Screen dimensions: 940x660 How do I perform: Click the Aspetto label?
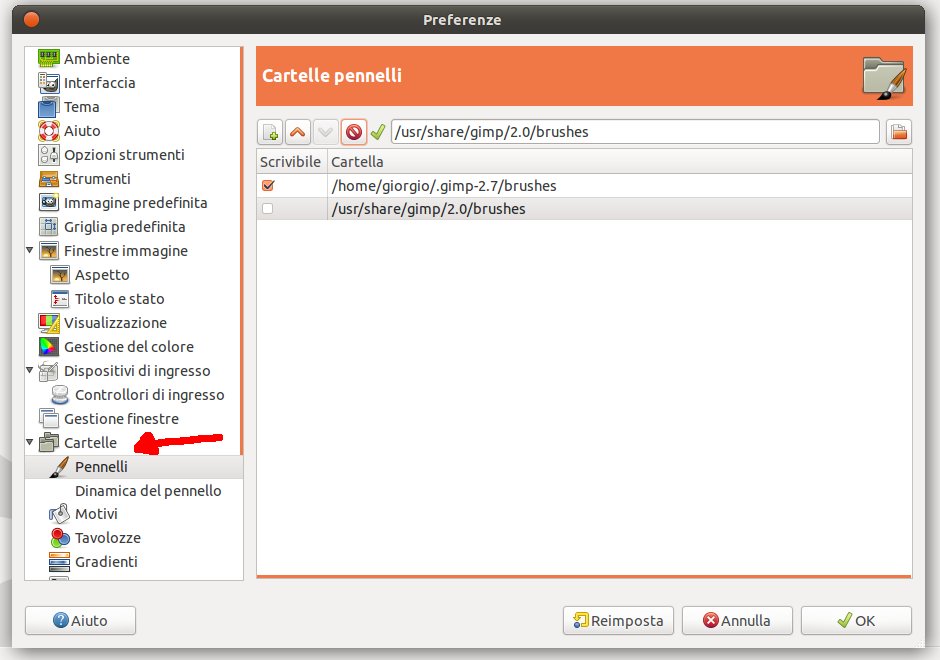click(102, 275)
